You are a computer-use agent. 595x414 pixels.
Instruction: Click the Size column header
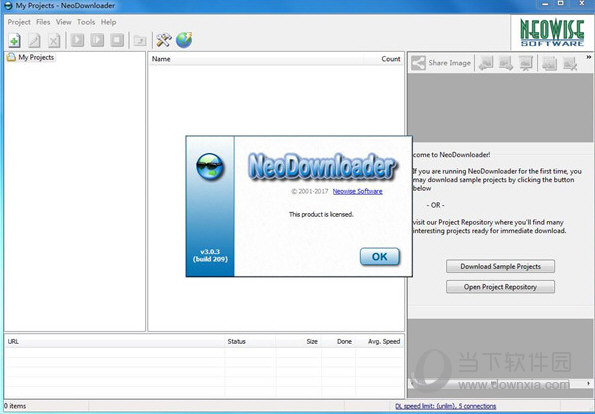pyautogui.click(x=299, y=342)
